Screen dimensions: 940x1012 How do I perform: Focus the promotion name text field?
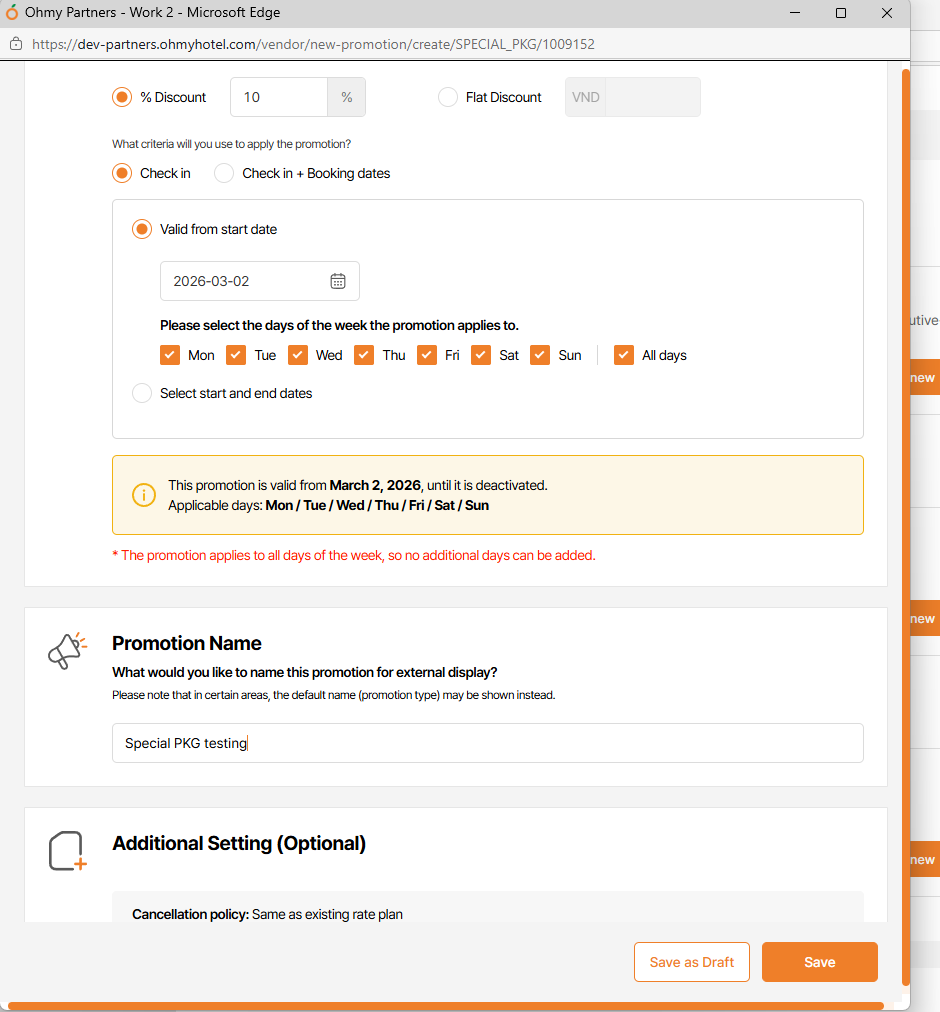click(487, 743)
